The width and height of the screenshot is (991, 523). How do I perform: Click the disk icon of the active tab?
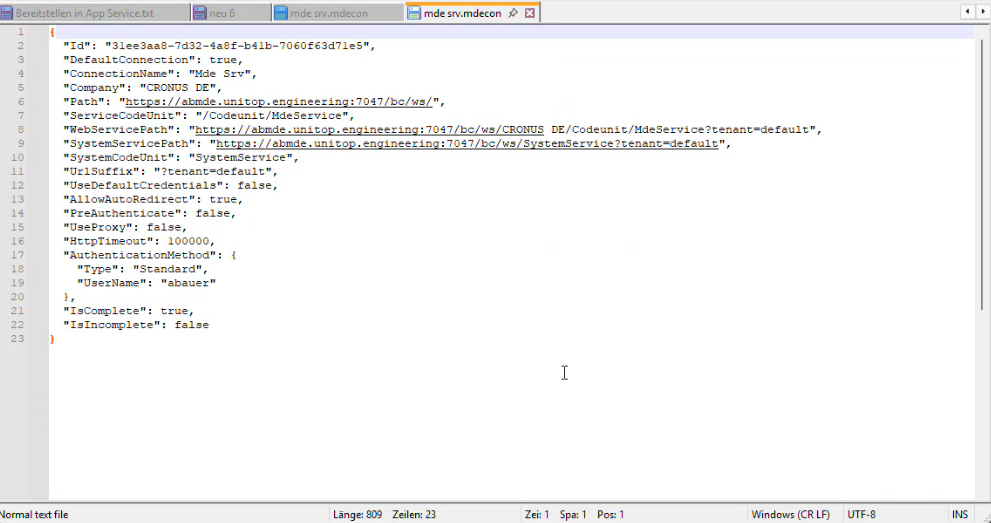414,13
